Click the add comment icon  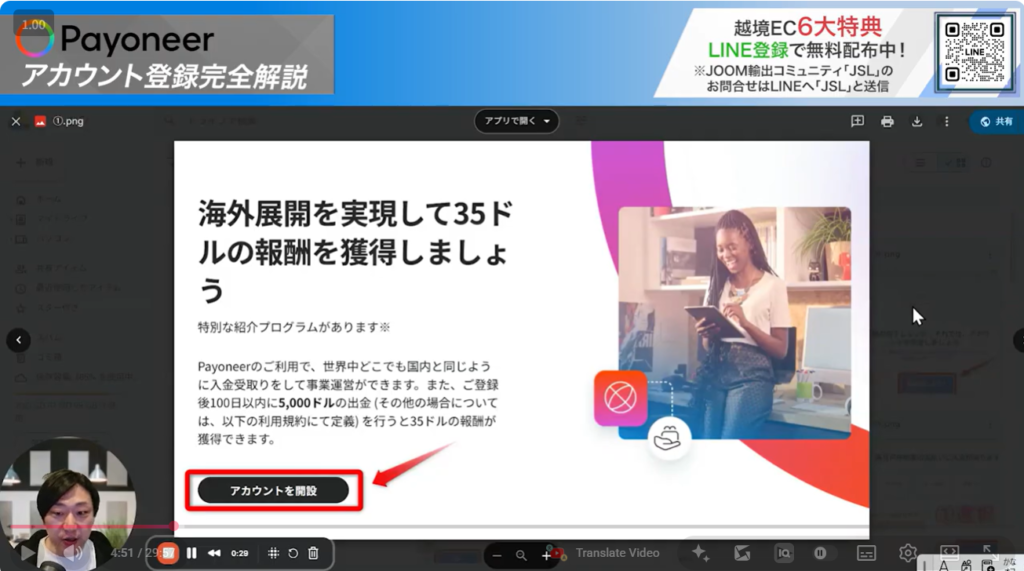coord(857,121)
